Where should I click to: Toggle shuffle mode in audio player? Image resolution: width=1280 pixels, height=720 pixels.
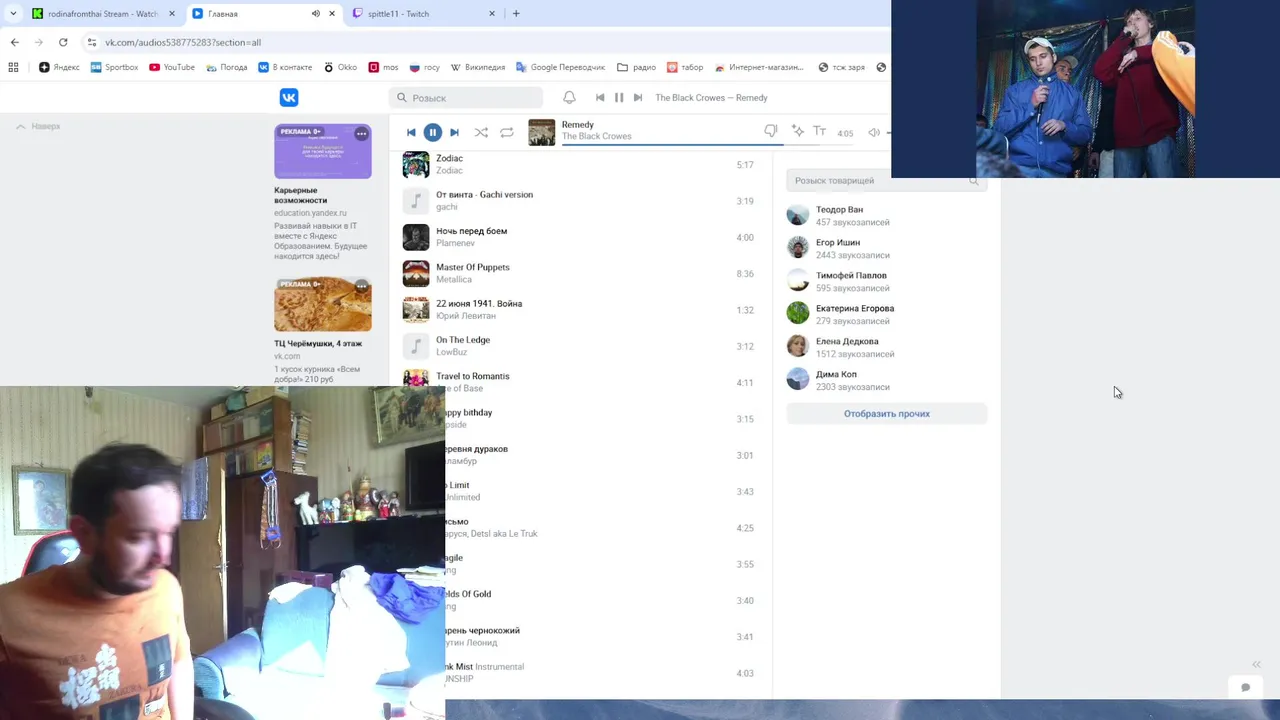pyautogui.click(x=481, y=132)
